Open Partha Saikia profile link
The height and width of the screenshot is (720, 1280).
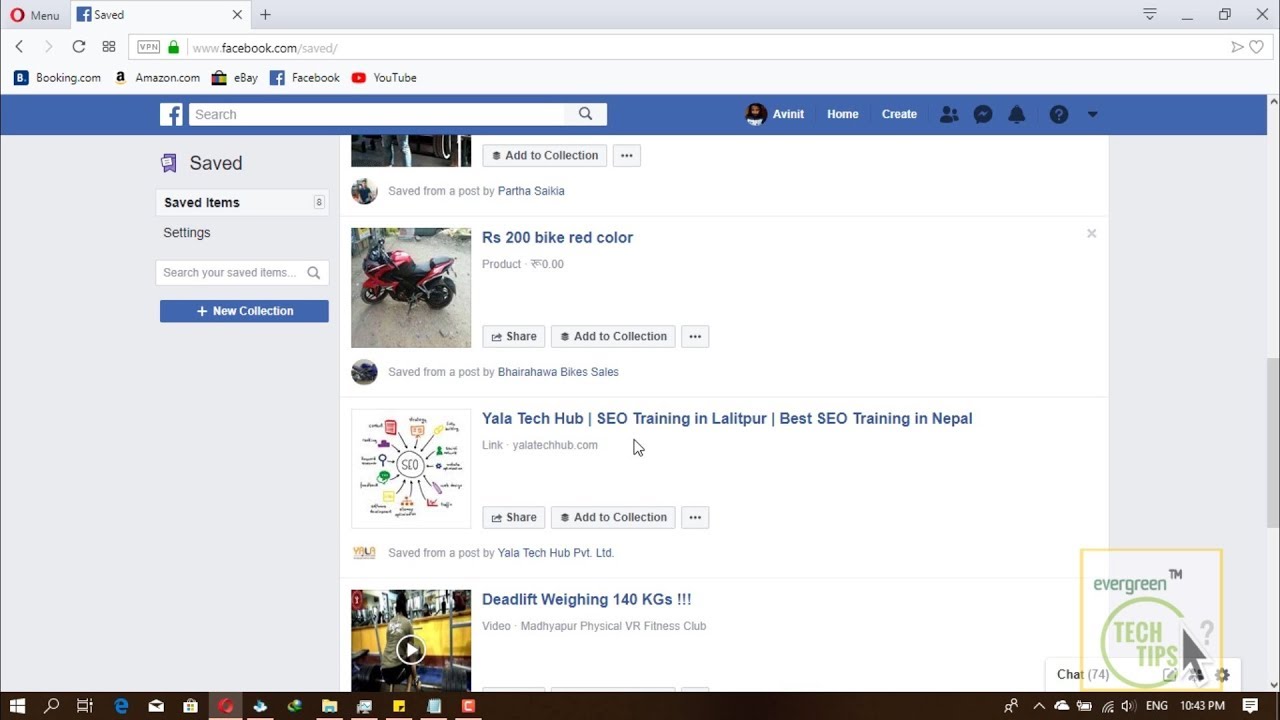point(531,191)
